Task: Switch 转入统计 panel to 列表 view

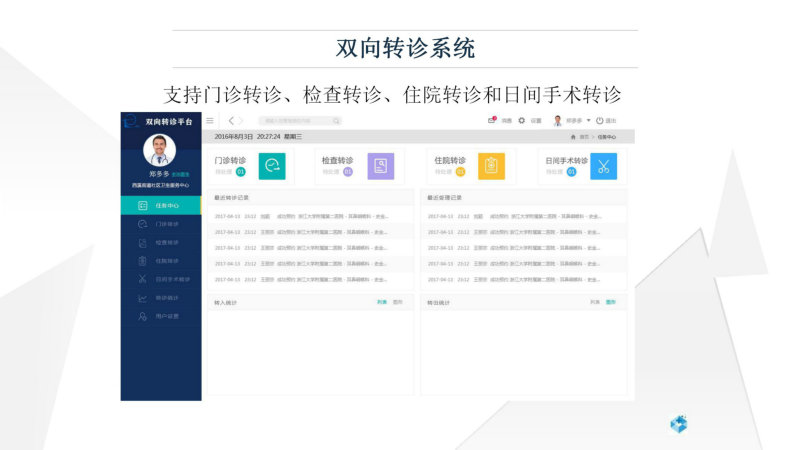Action: tap(382, 302)
